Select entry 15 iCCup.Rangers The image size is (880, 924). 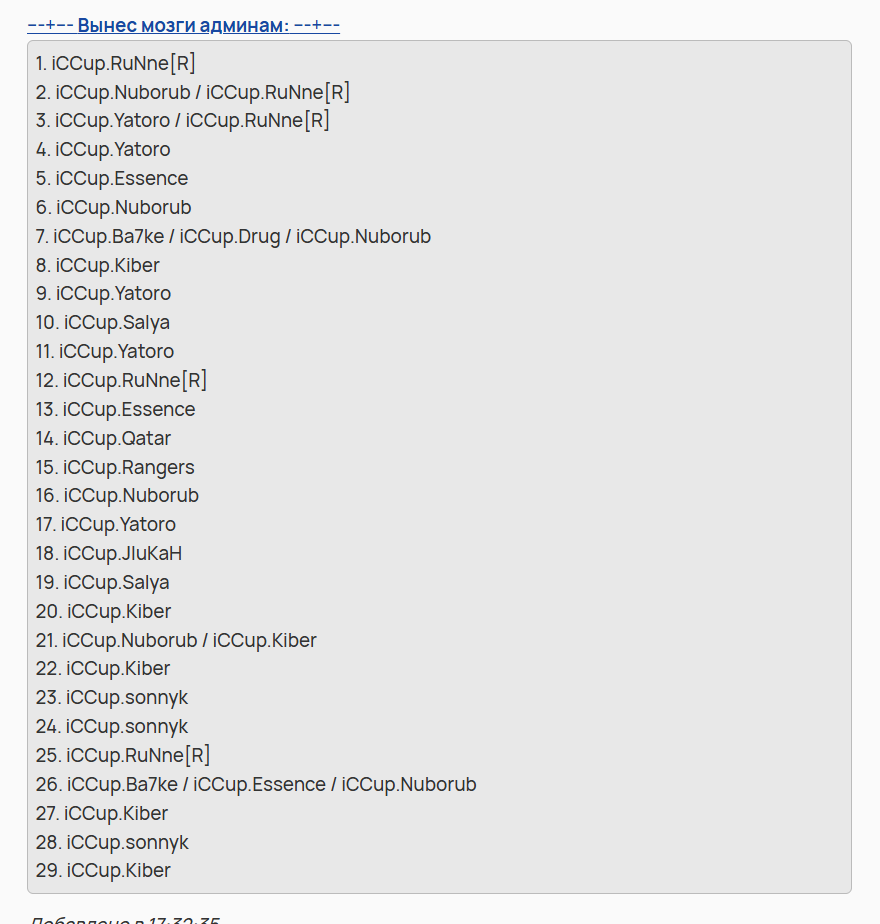pyautogui.click(x=115, y=468)
